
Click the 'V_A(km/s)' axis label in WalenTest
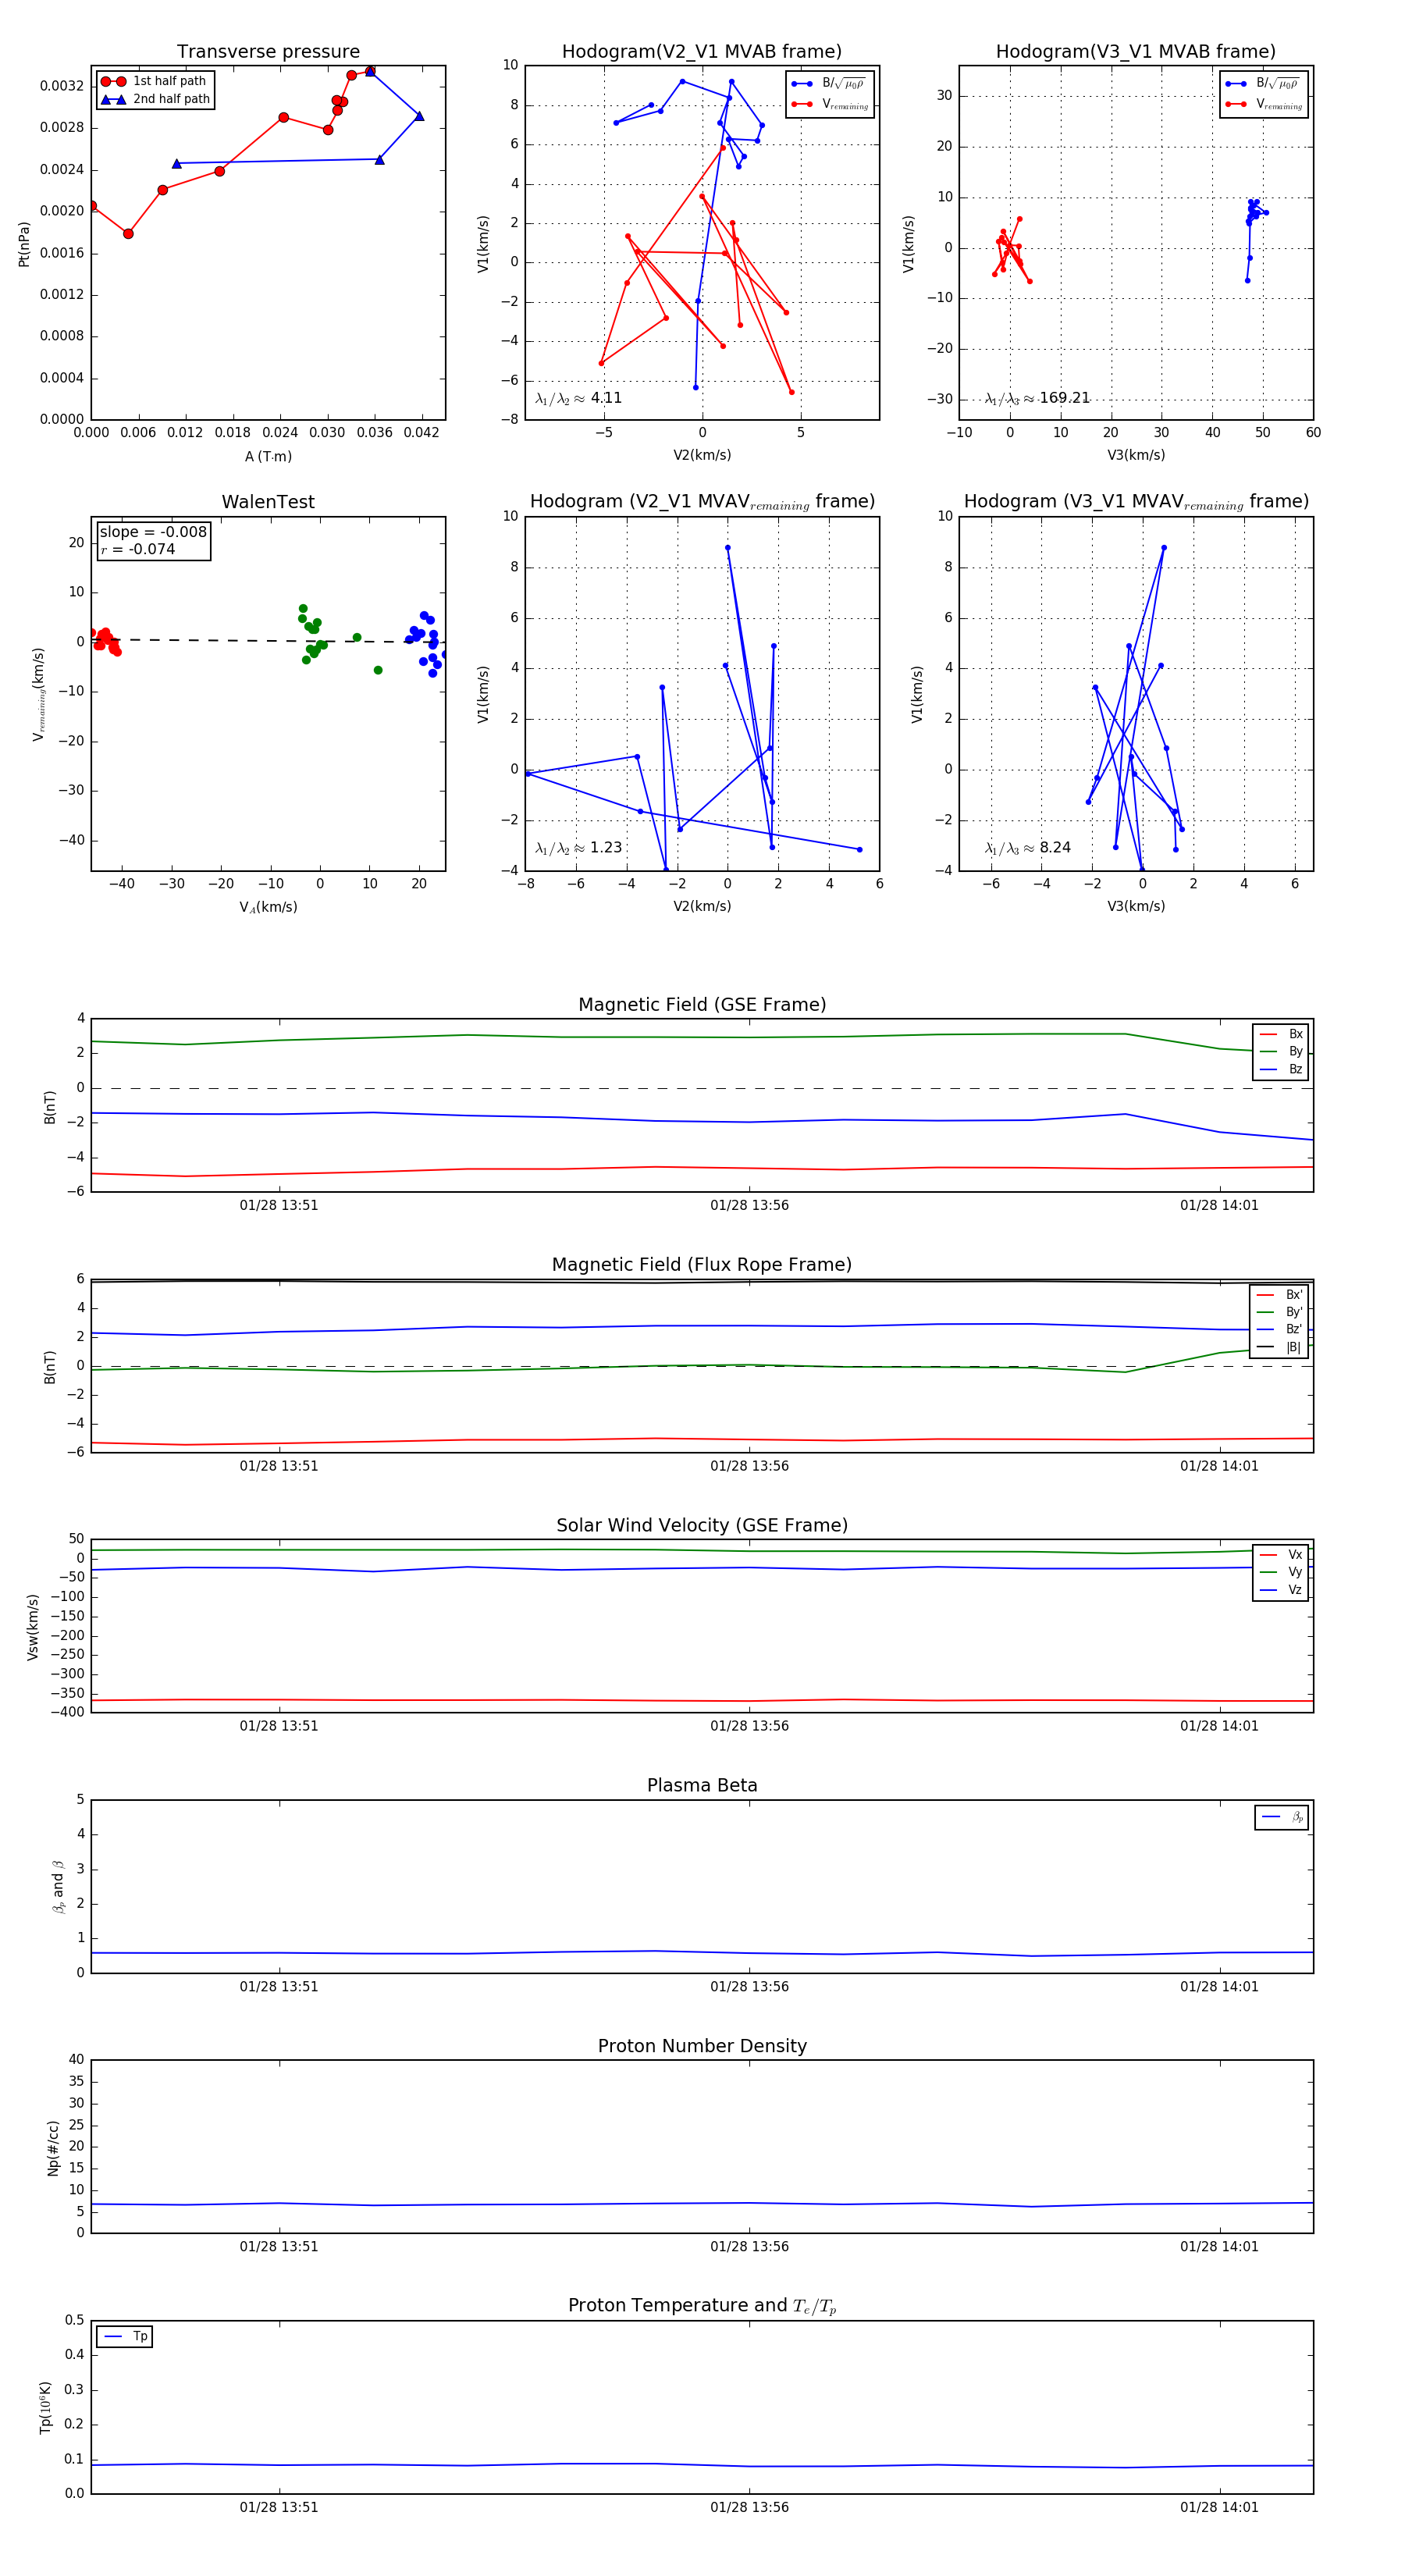click(x=268, y=907)
